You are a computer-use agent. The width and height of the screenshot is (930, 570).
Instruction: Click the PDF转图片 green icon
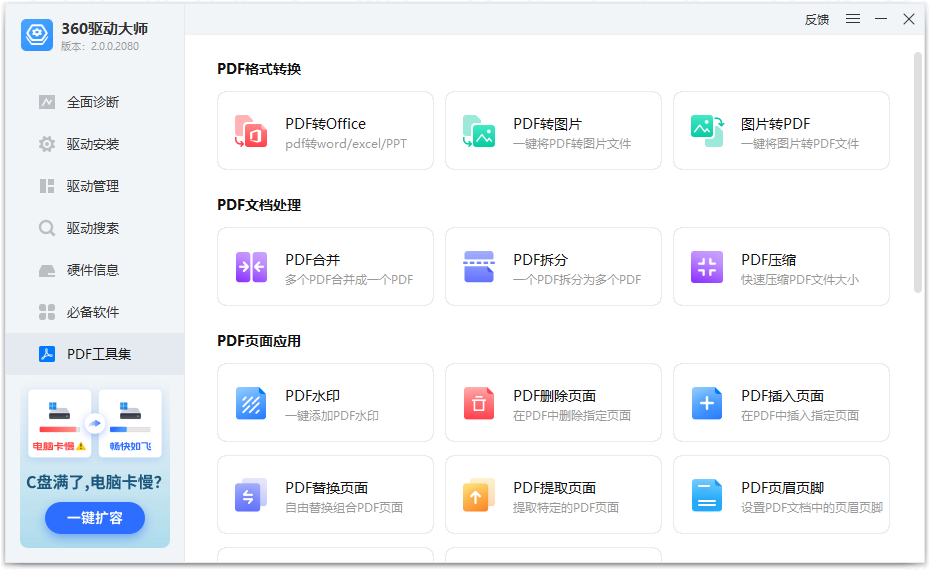[x=479, y=131]
